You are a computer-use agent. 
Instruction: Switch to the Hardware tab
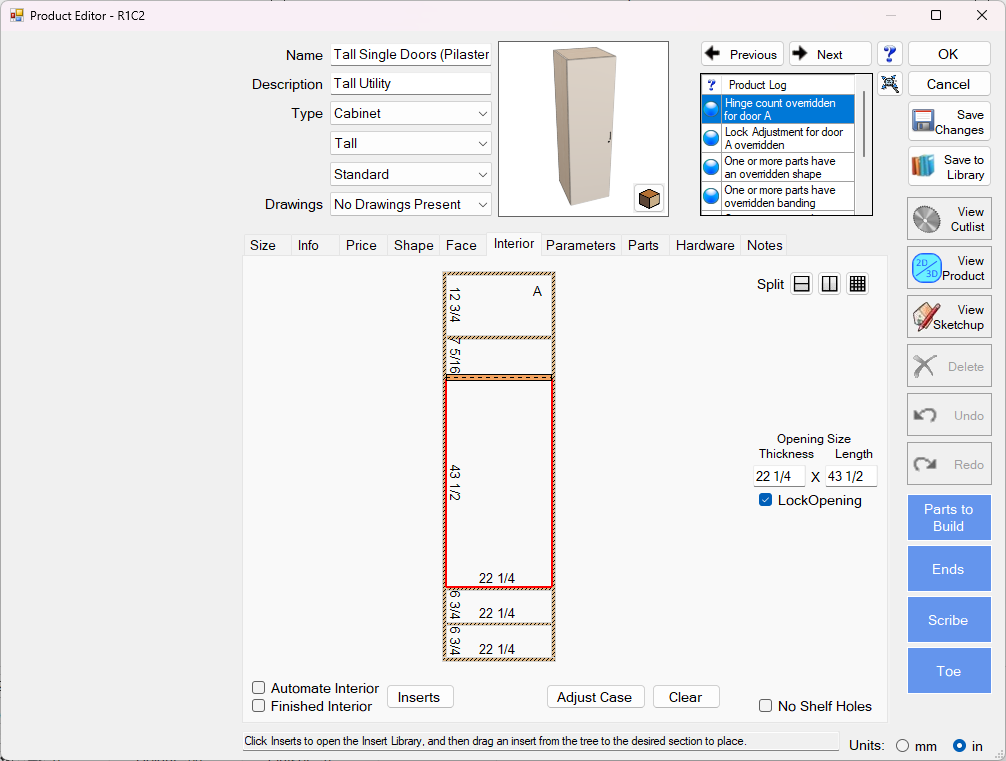705,245
